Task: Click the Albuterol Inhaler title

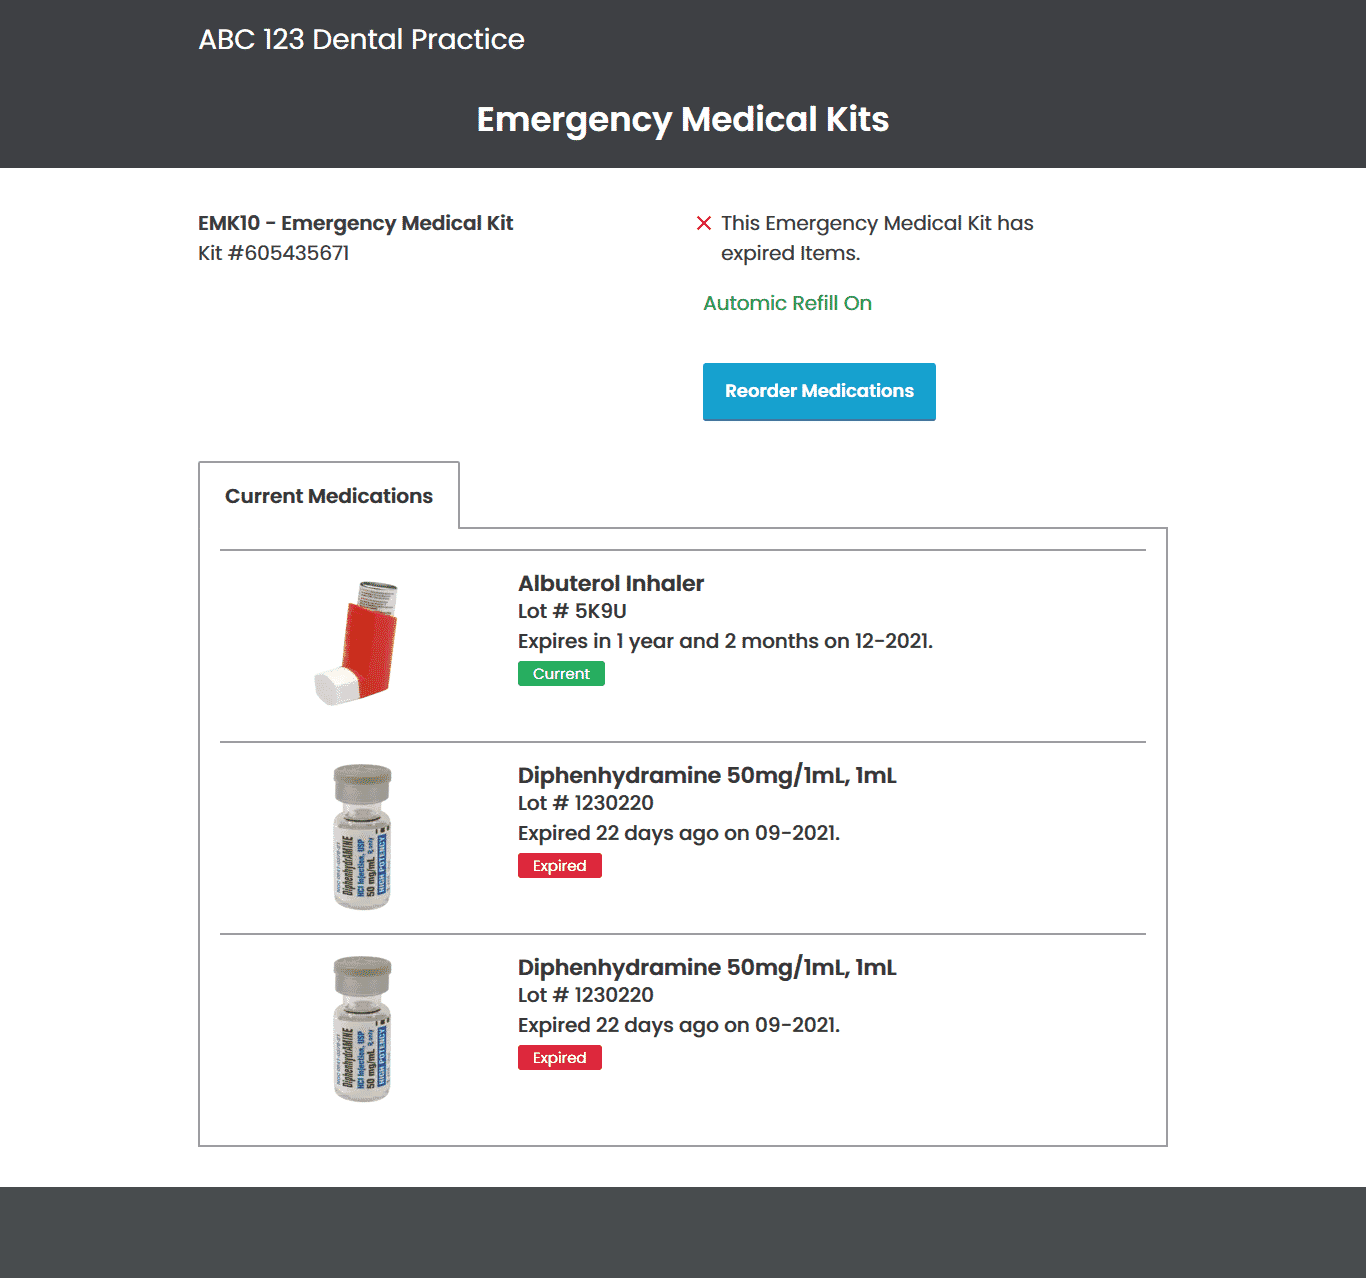Action: [611, 583]
